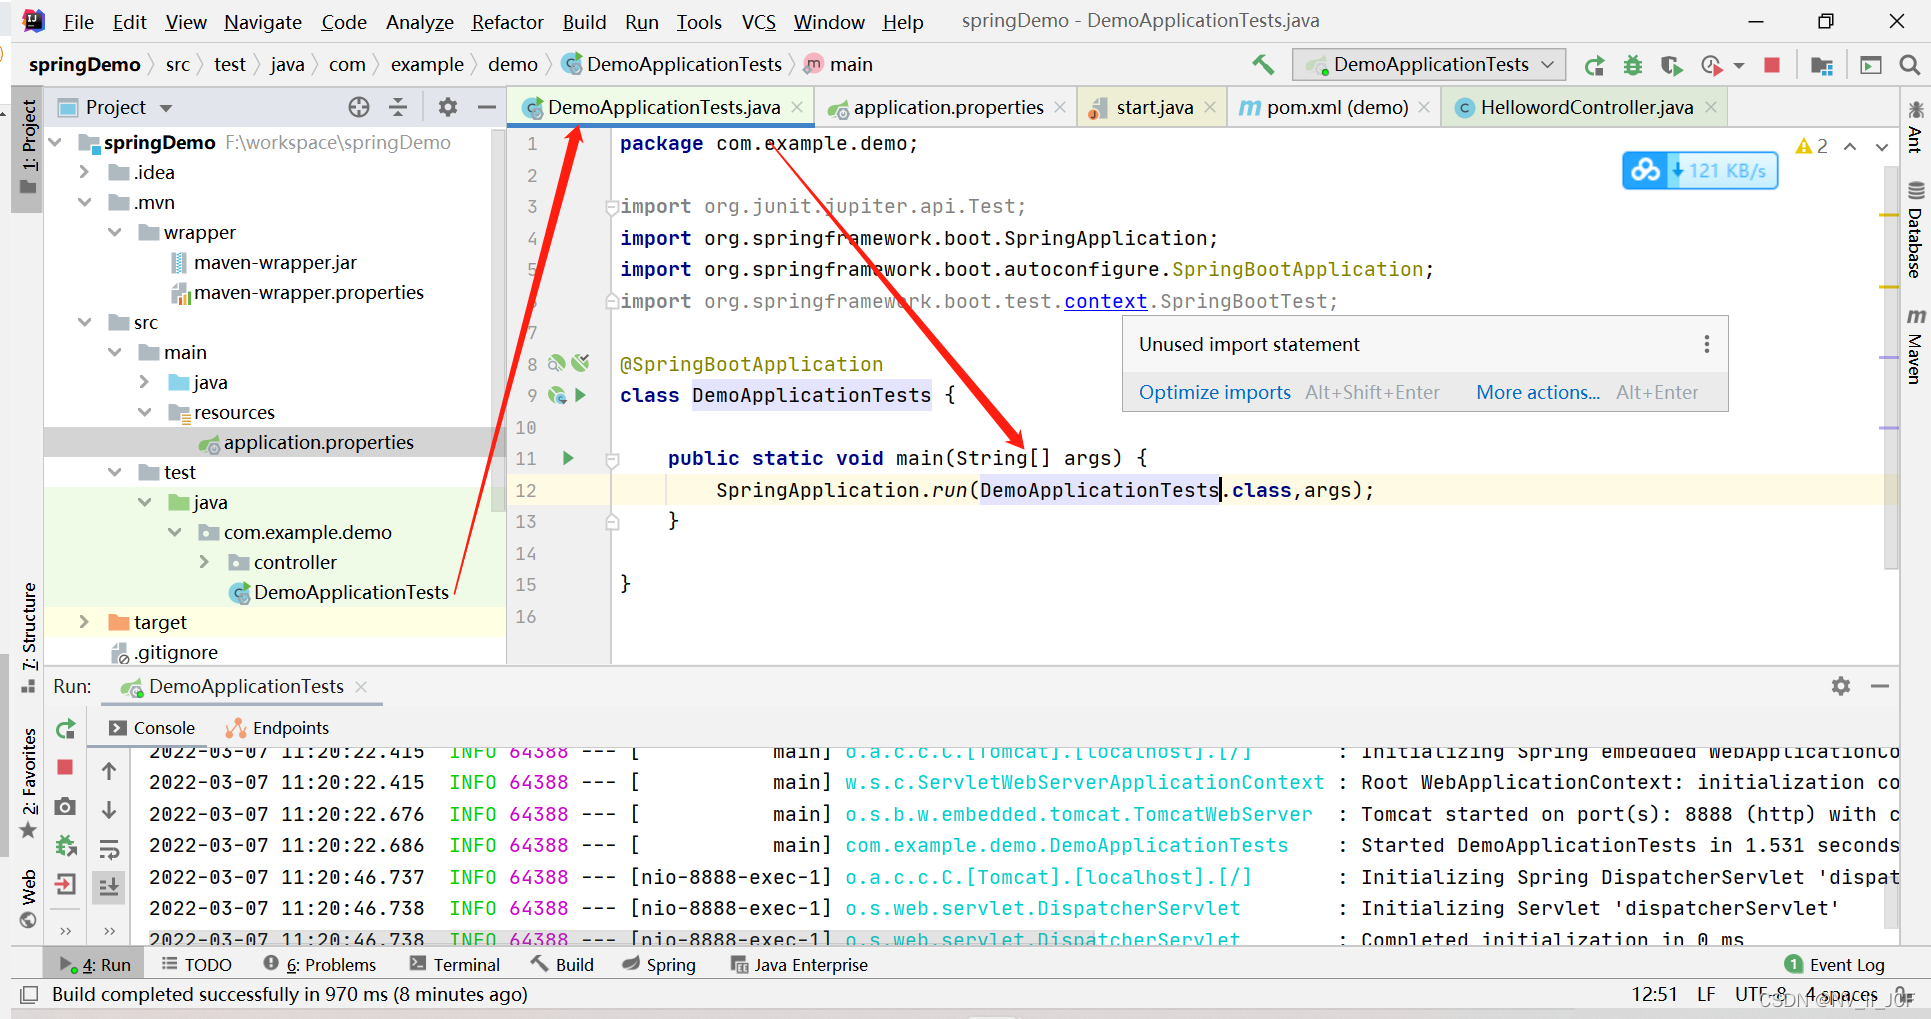The height and width of the screenshot is (1019, 1931).
Task: Expand the target folder node
Action: [84, 621]
